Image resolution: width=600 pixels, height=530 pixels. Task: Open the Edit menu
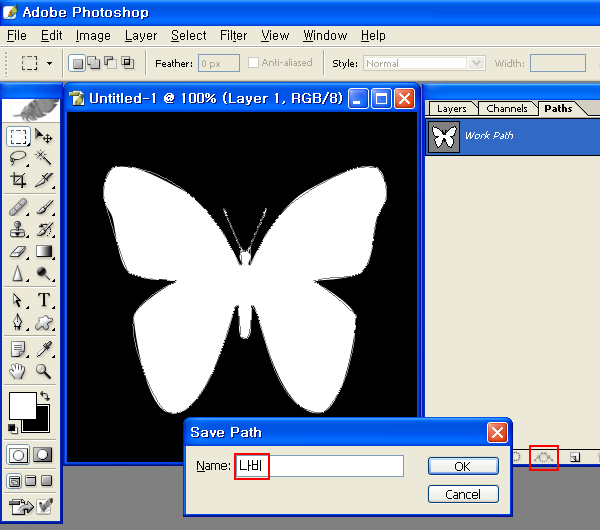(x=51, y=36)
